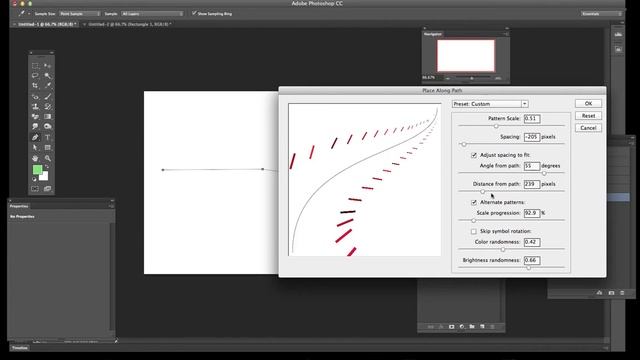Select the Gradient tool
Screen dimensions: 640x360
47,117
